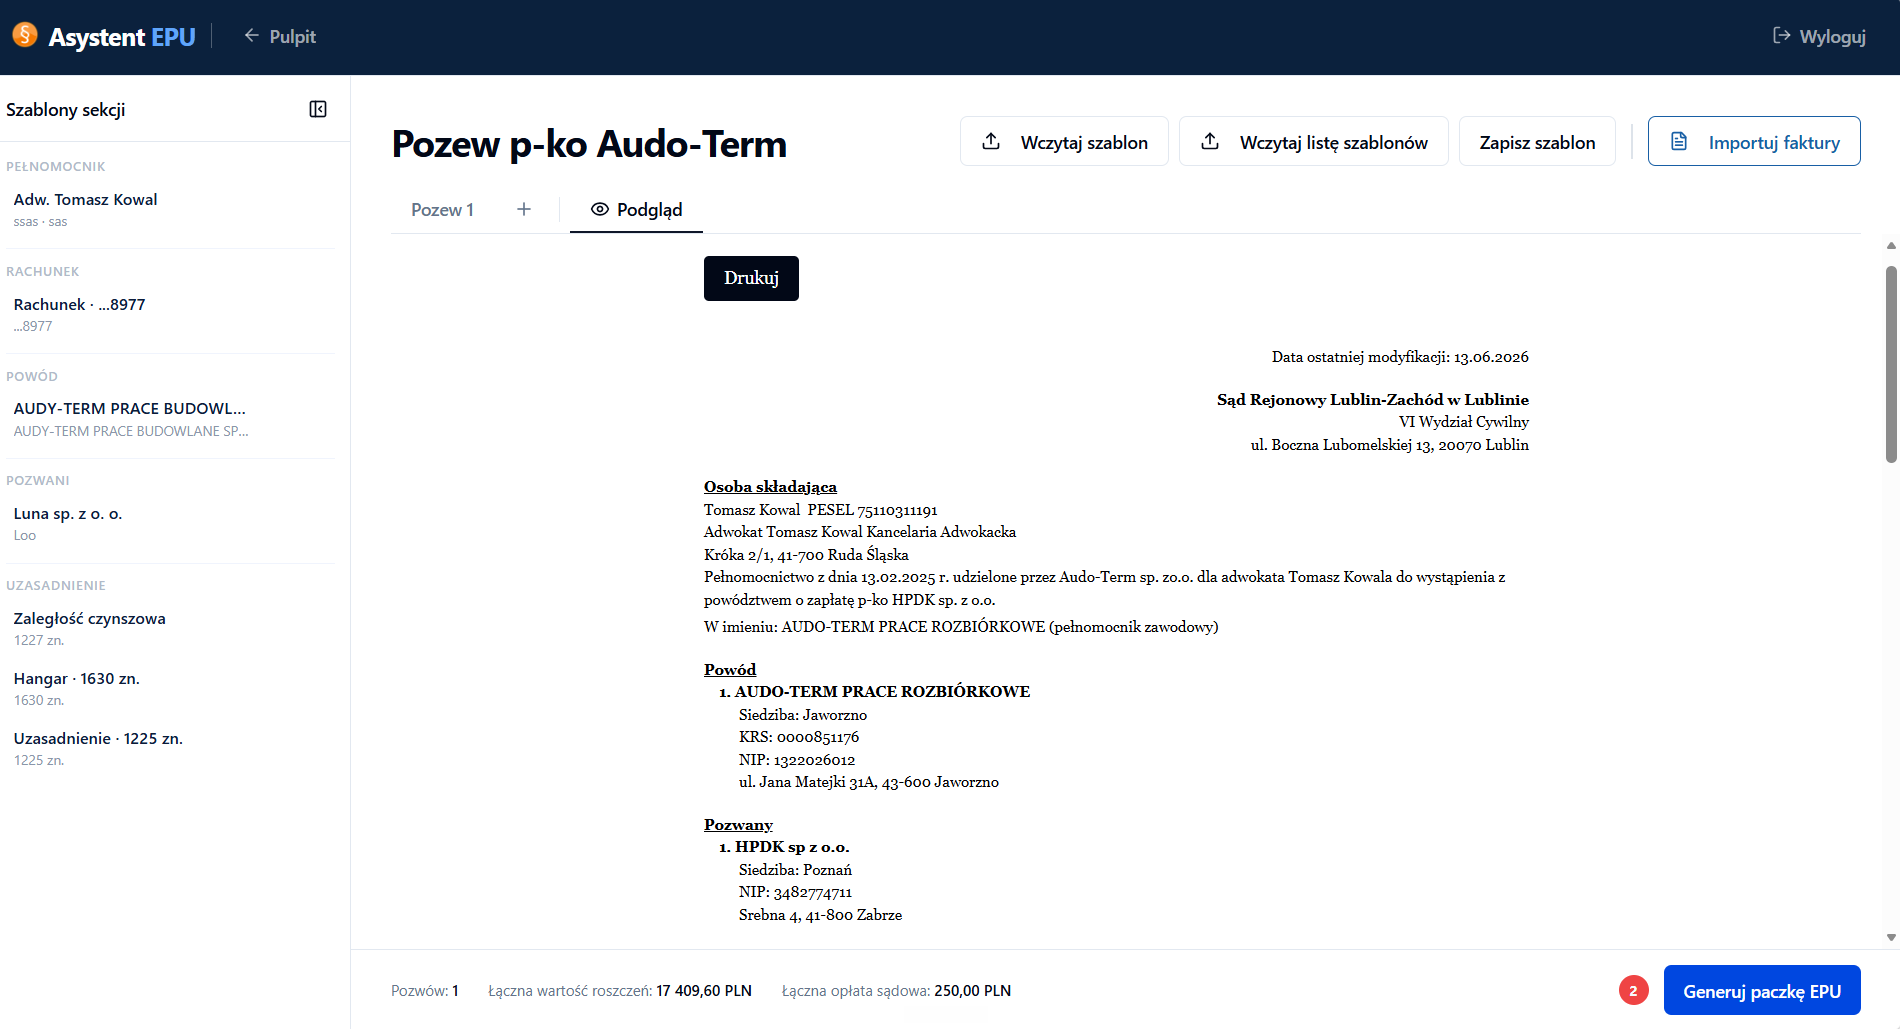Click the back arrow next to Pulpit

(x=251, y=36)
